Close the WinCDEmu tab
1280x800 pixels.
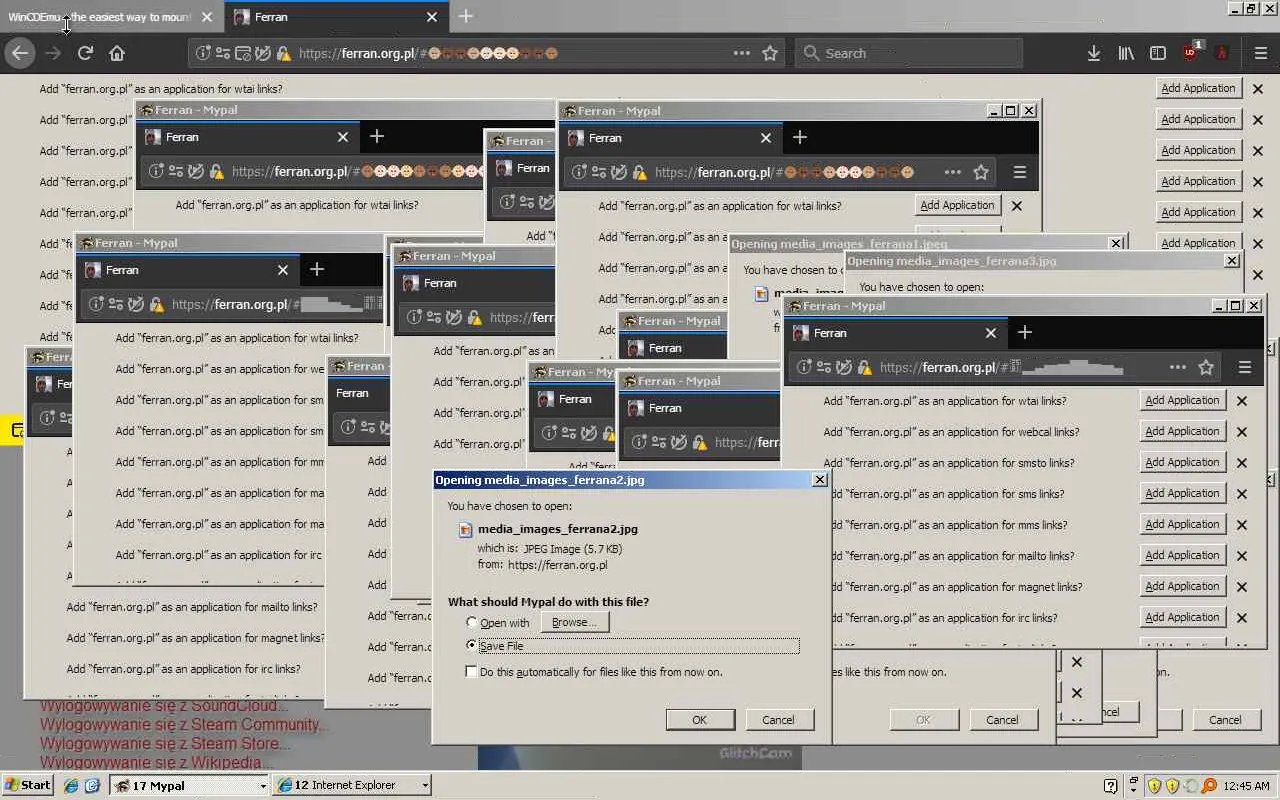tap(207, 17)
